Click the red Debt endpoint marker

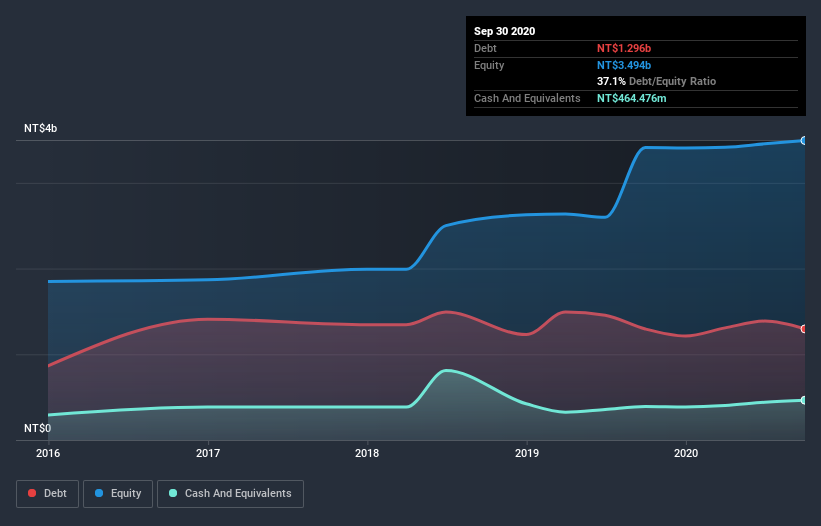[804, 329]
